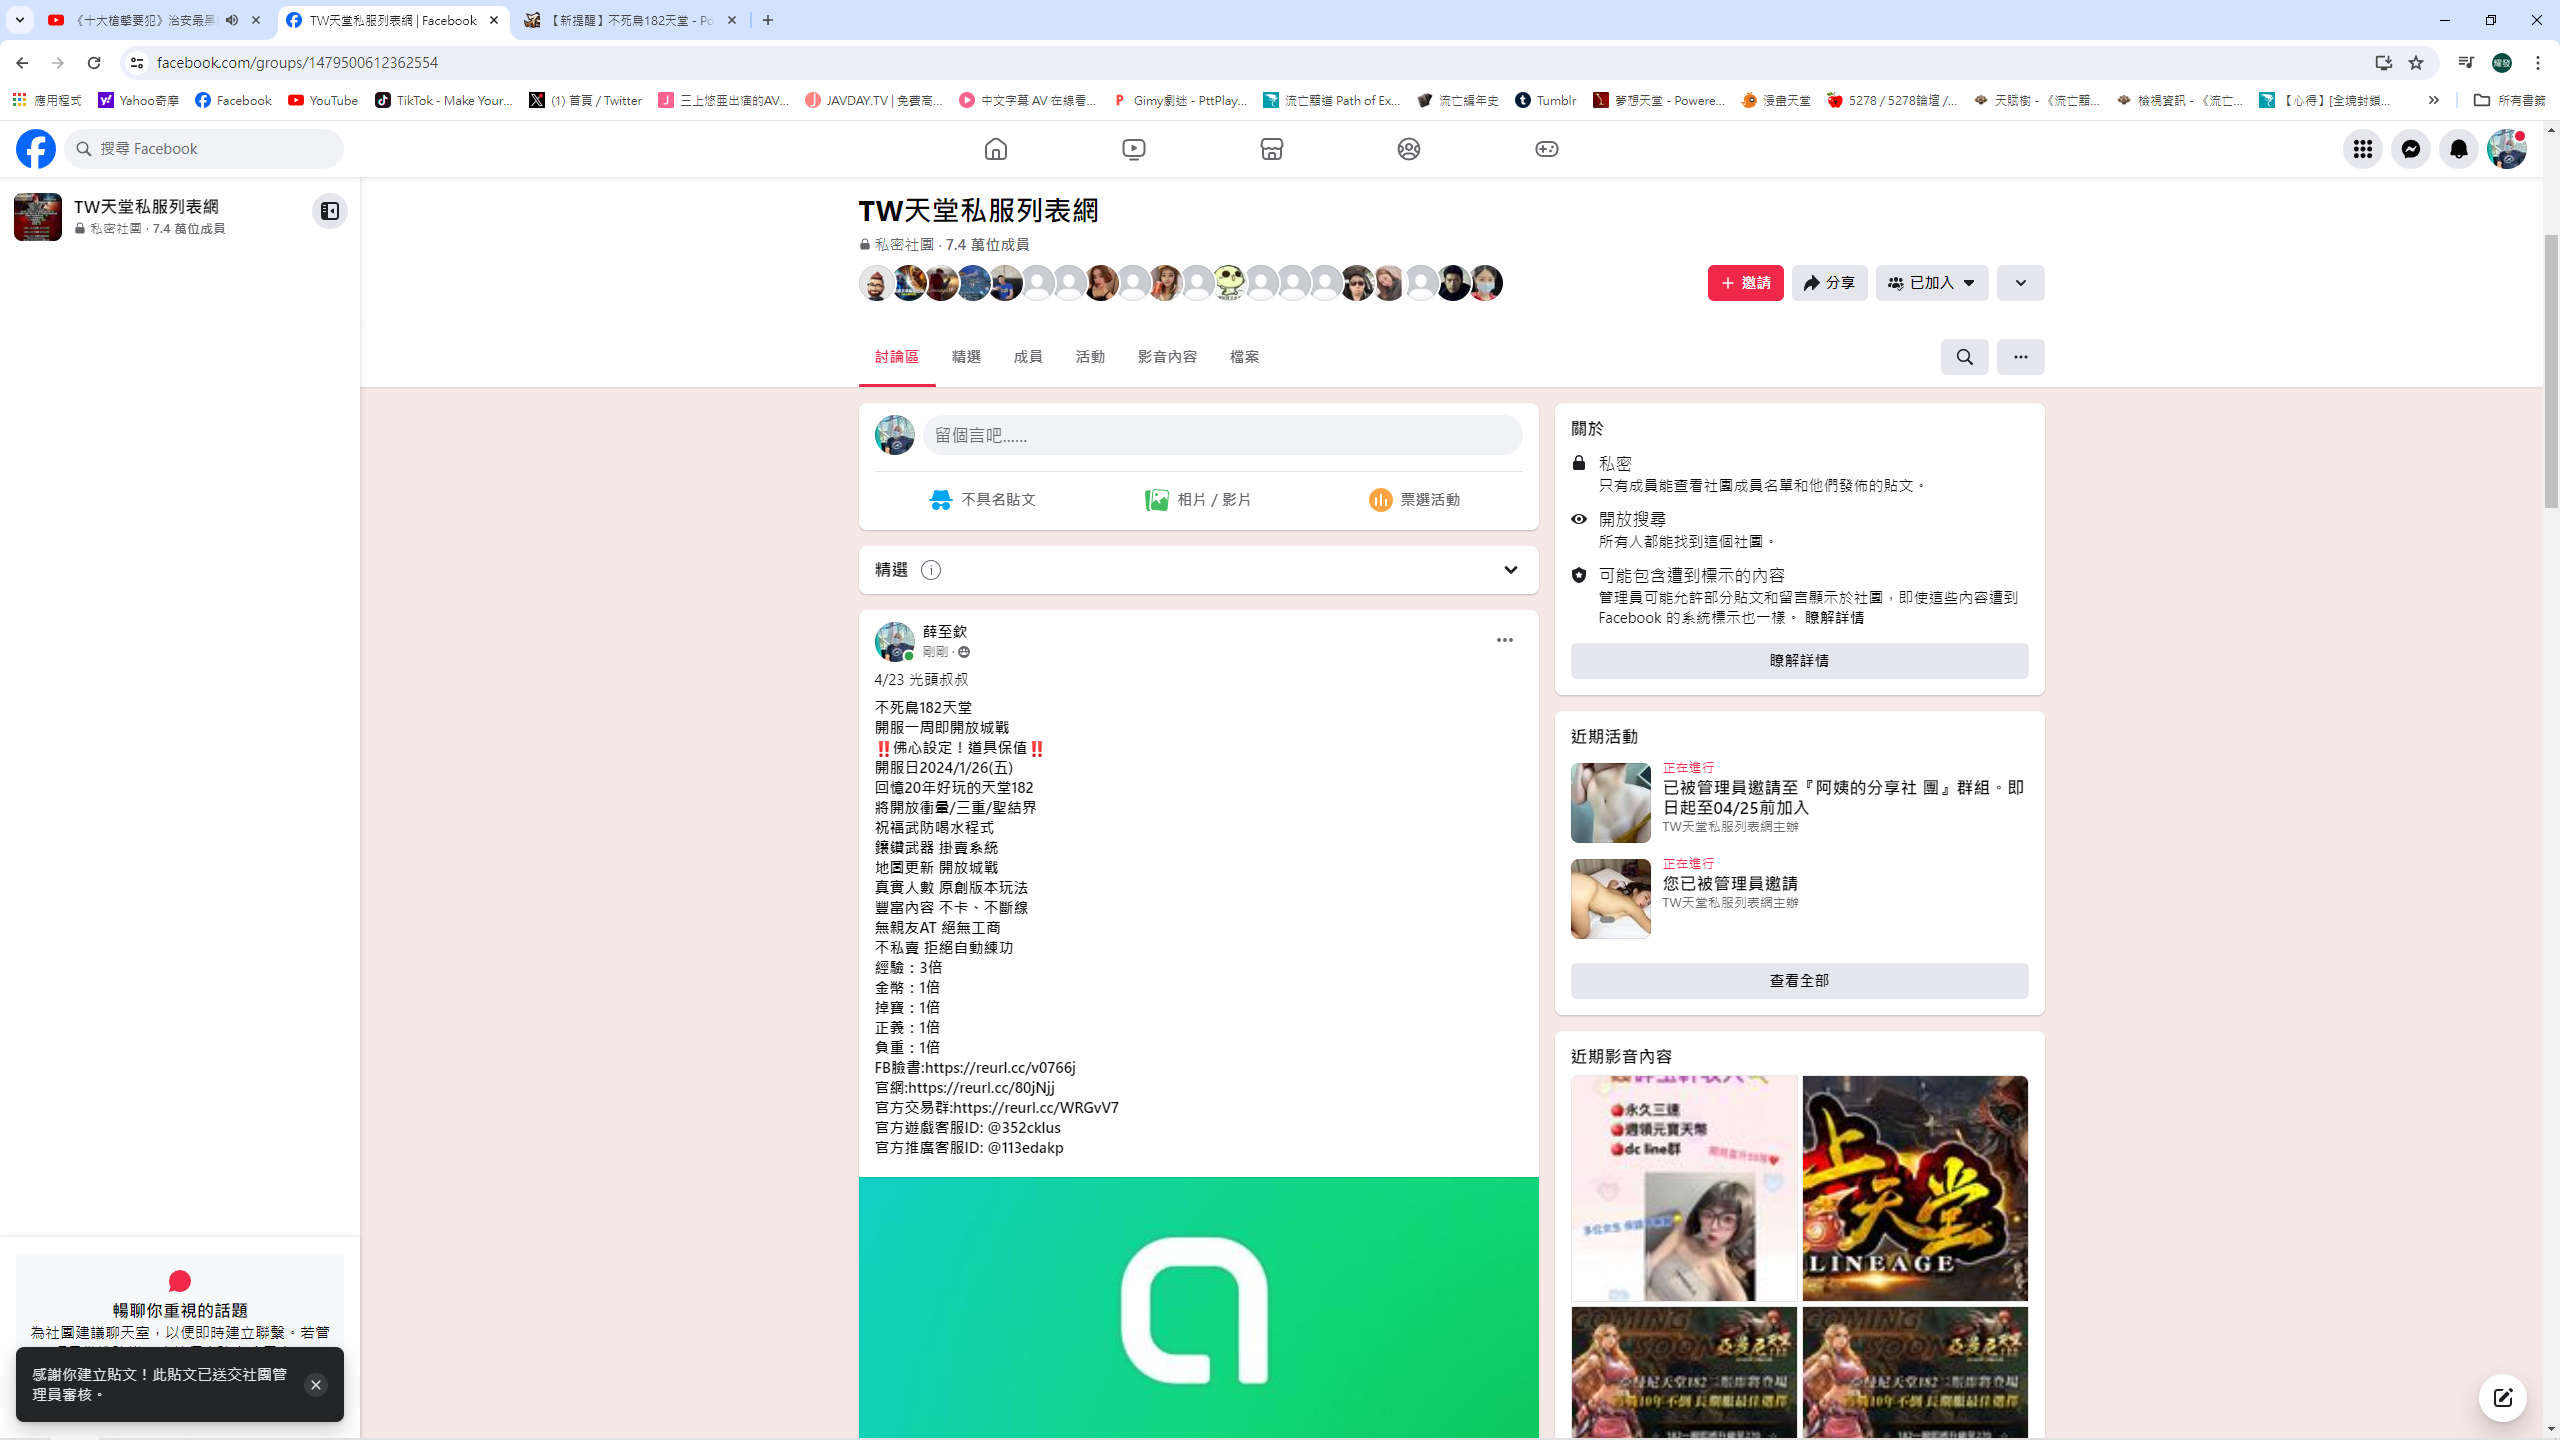Add 相片 / 影片 to a post

pos(1198,500)
